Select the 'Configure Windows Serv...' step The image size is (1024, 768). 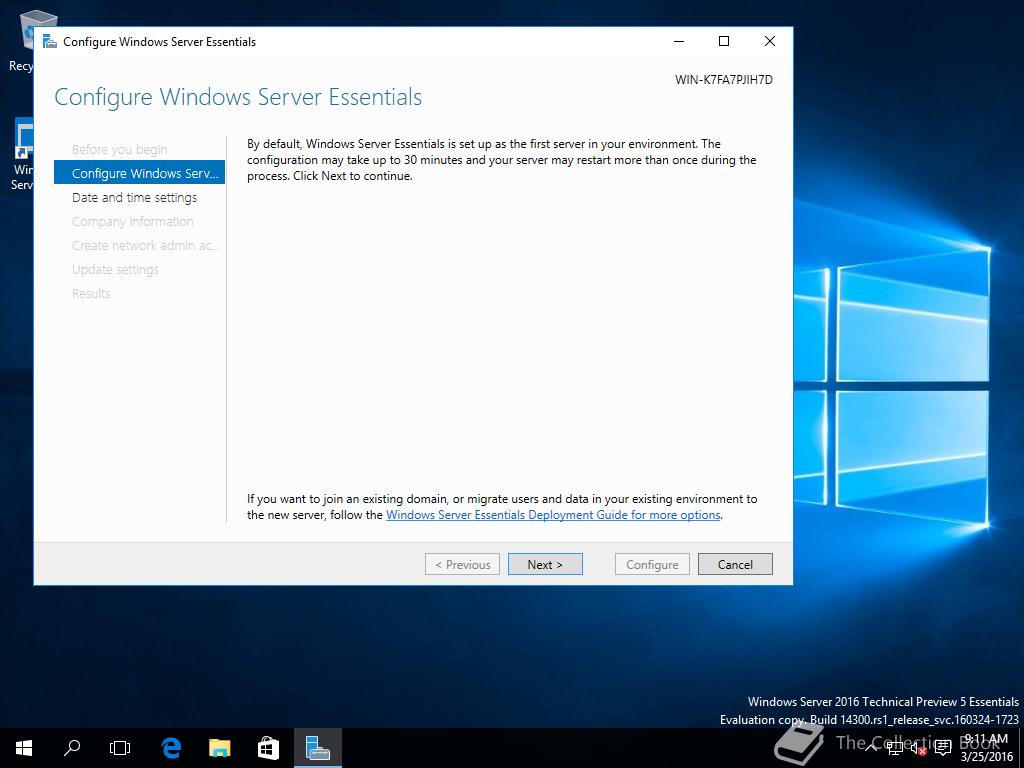139,173
